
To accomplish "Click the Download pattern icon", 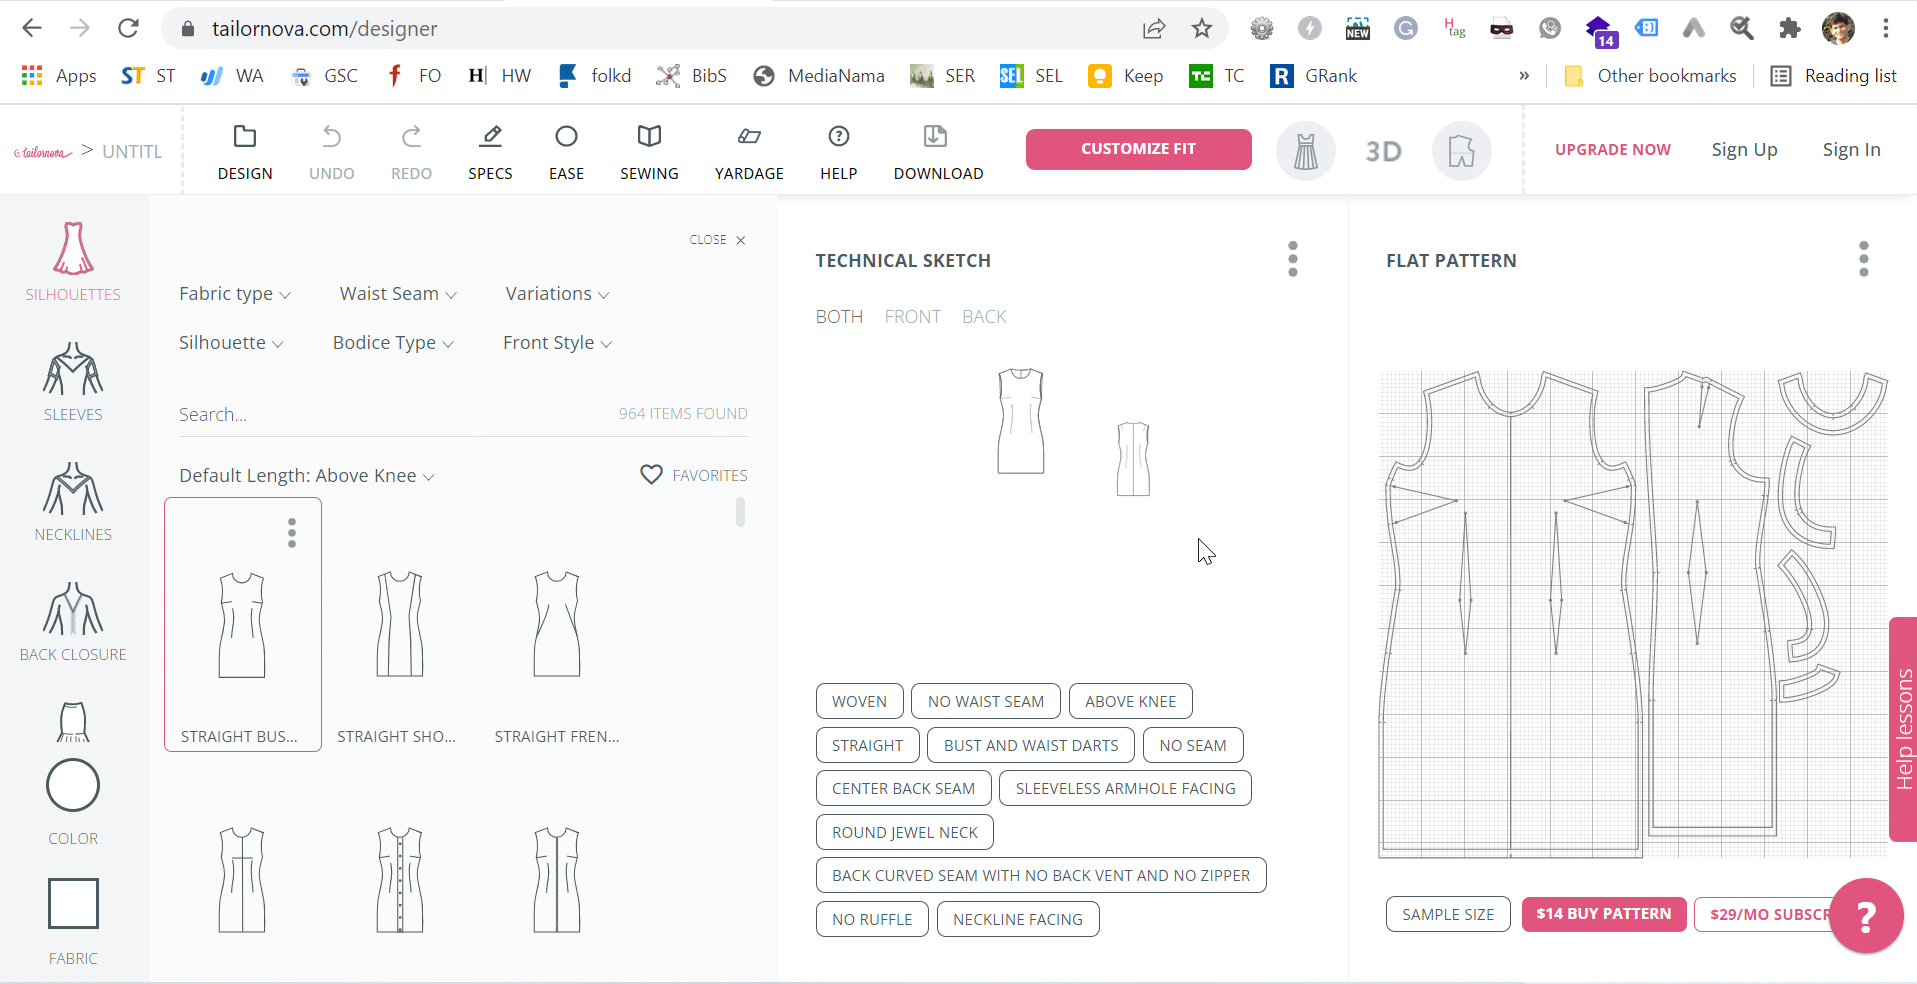I will (x=936, y=137).
